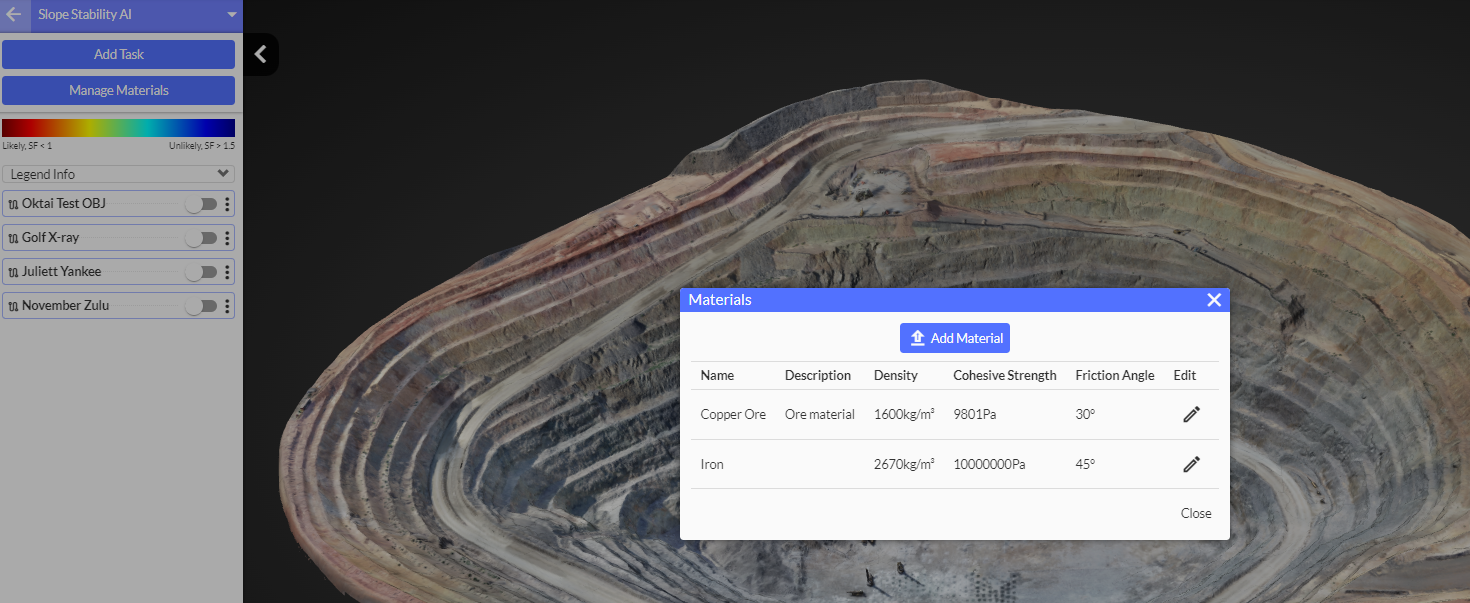Open more options for November Zulu
The height and width of the screenshot is (603, 1470).
pyautogui.click(x=227, y=306)
